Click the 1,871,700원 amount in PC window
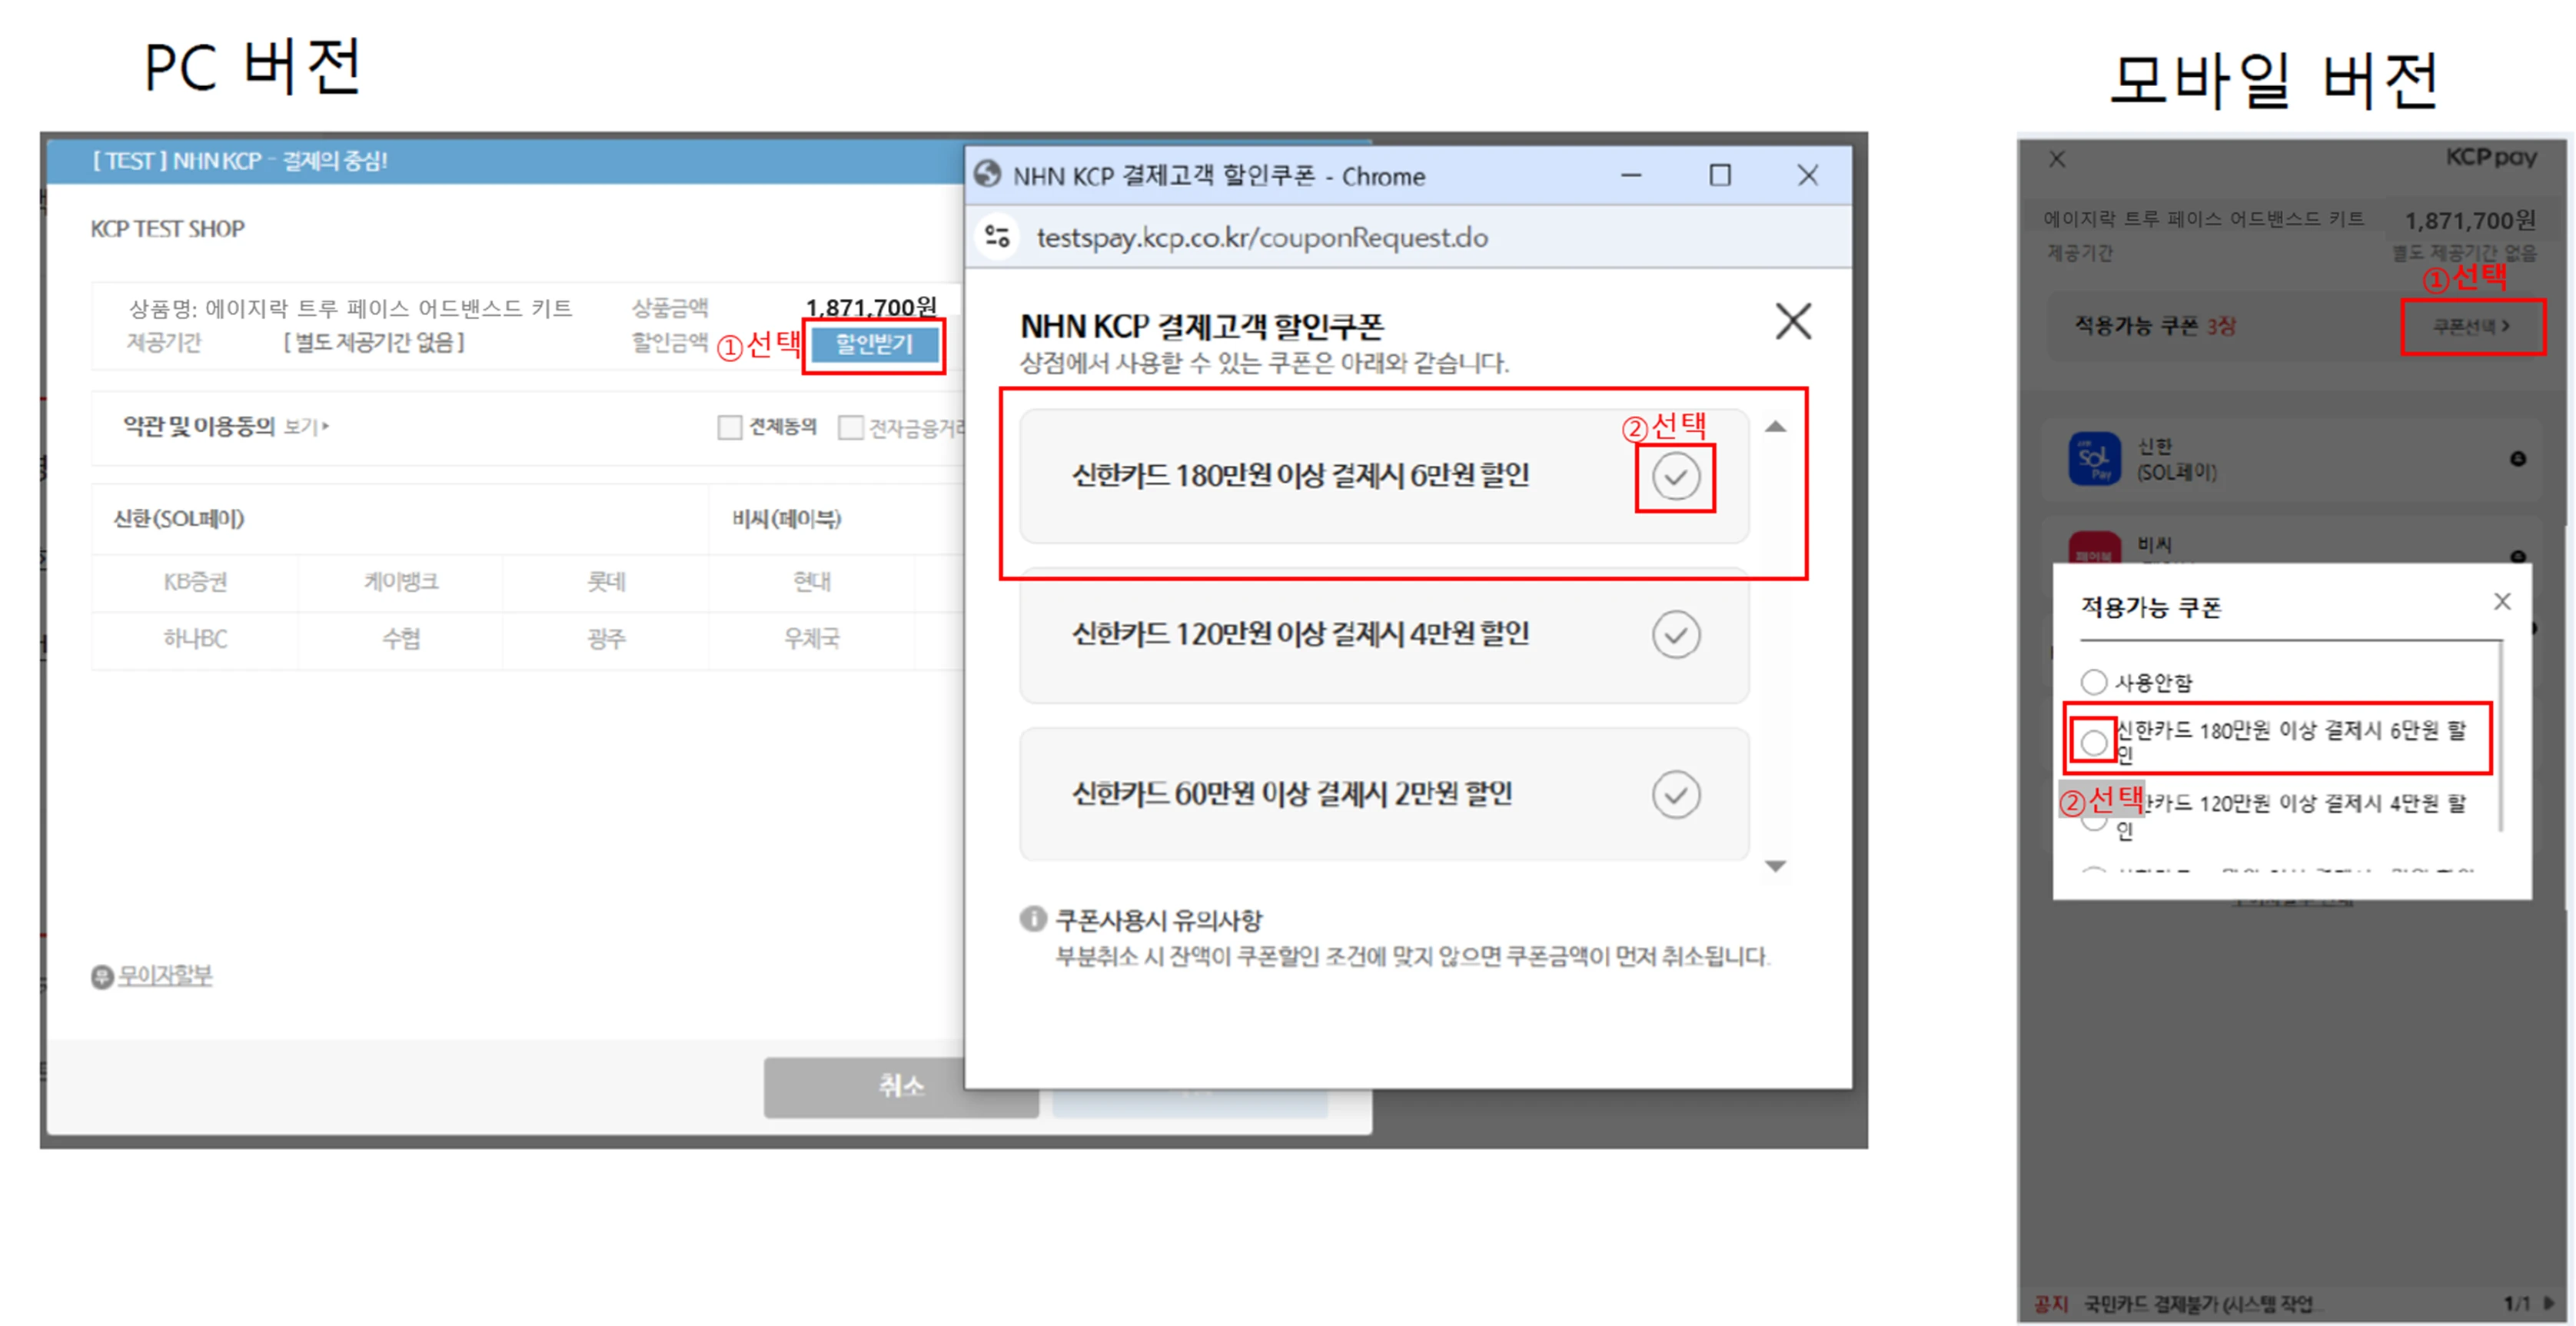This screenshot has width=2576, height=1326. (871, 307)
